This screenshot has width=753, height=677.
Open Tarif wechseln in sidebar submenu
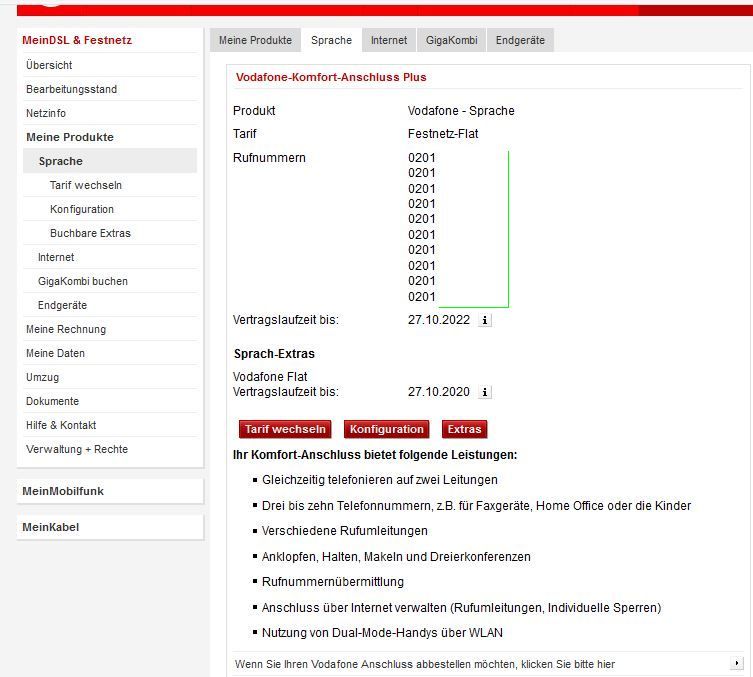(x=86, y=185)
